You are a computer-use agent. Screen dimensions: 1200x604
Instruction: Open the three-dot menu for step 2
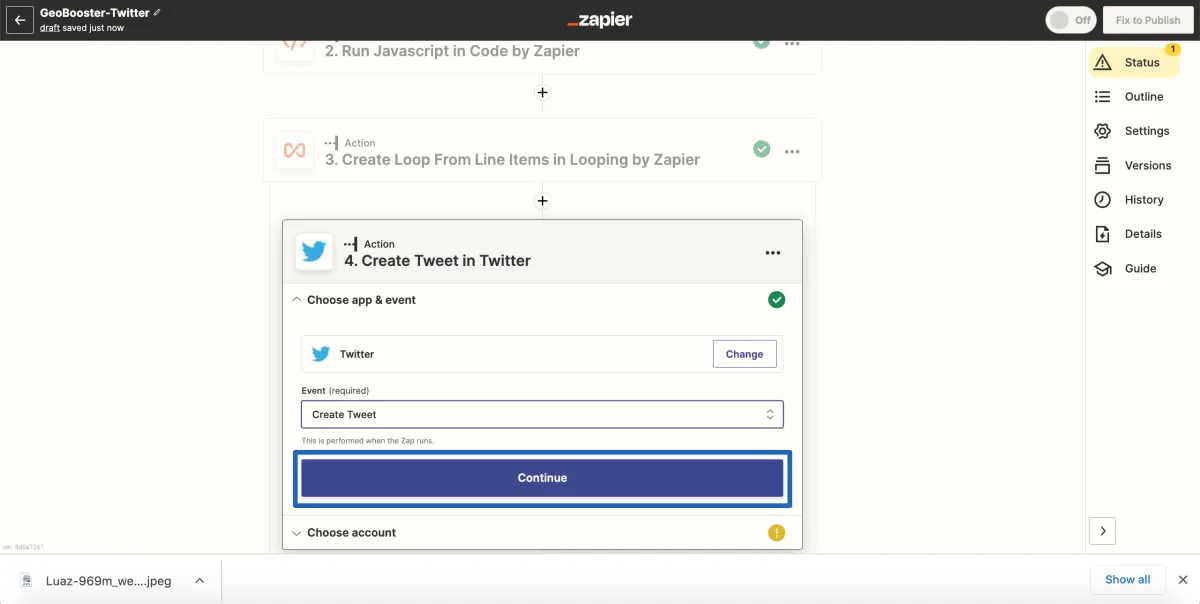coord(792,44)
